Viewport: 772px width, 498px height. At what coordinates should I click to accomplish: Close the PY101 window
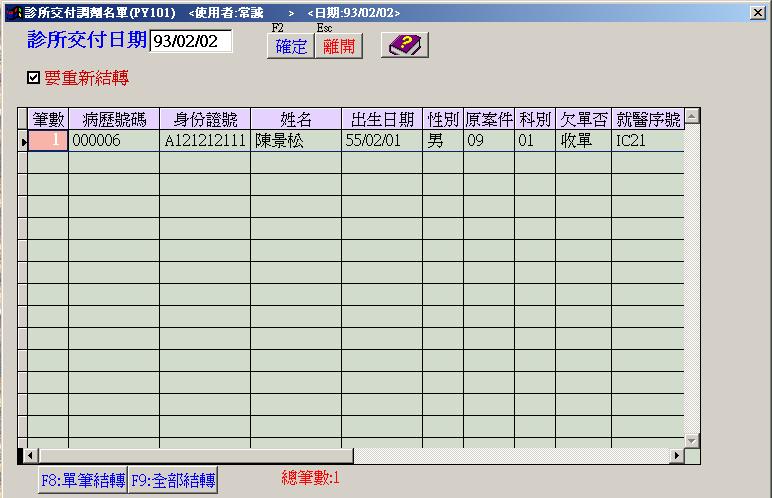coord(758,12)
